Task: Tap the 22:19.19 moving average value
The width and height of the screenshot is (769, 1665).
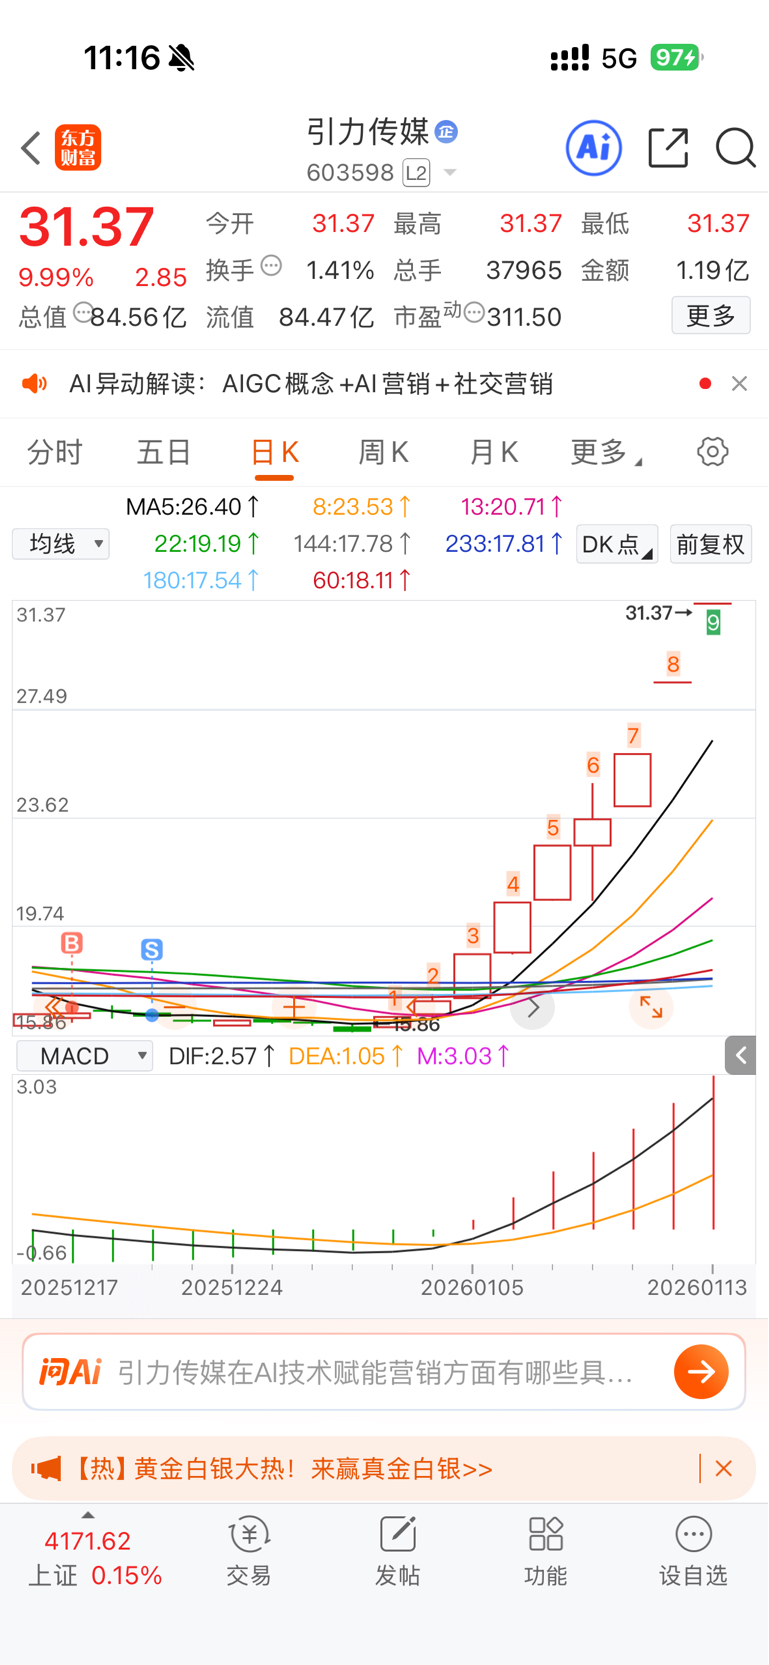Action: (207, 544)
